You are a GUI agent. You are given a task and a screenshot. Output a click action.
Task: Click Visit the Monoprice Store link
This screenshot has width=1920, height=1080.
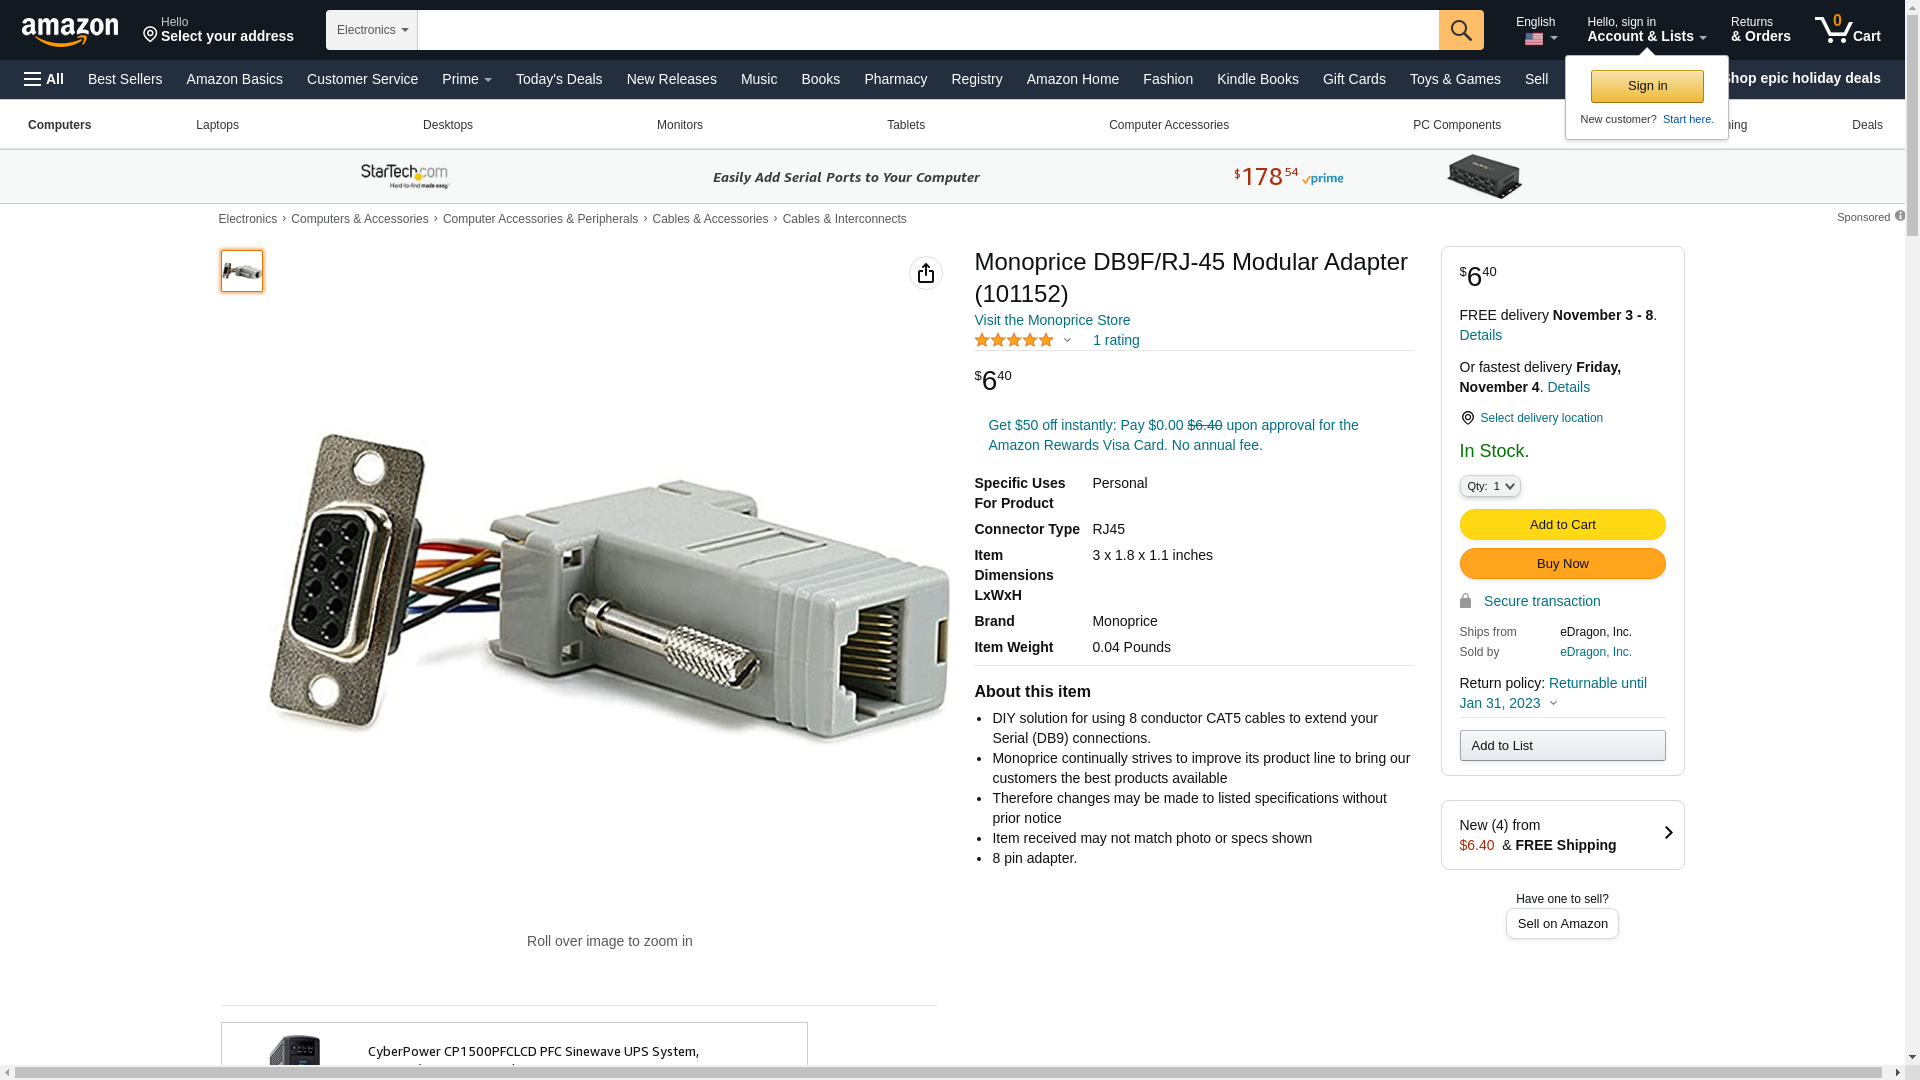point(1052,320)
